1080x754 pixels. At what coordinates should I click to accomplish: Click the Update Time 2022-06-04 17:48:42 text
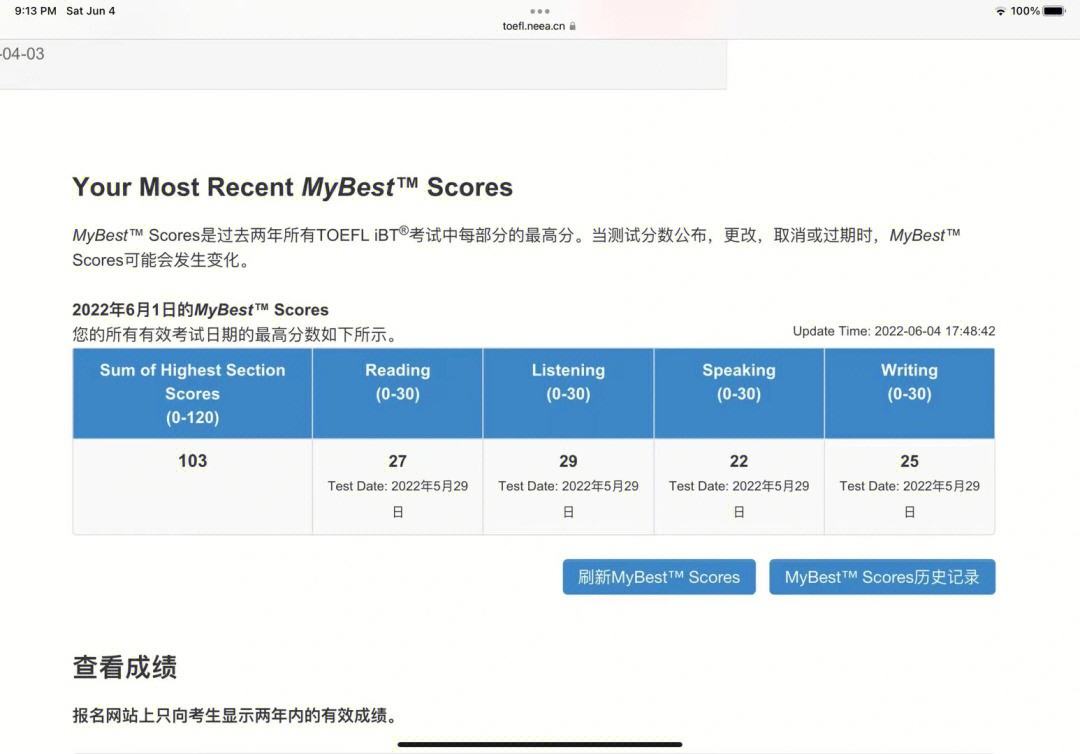click(893, 331)
